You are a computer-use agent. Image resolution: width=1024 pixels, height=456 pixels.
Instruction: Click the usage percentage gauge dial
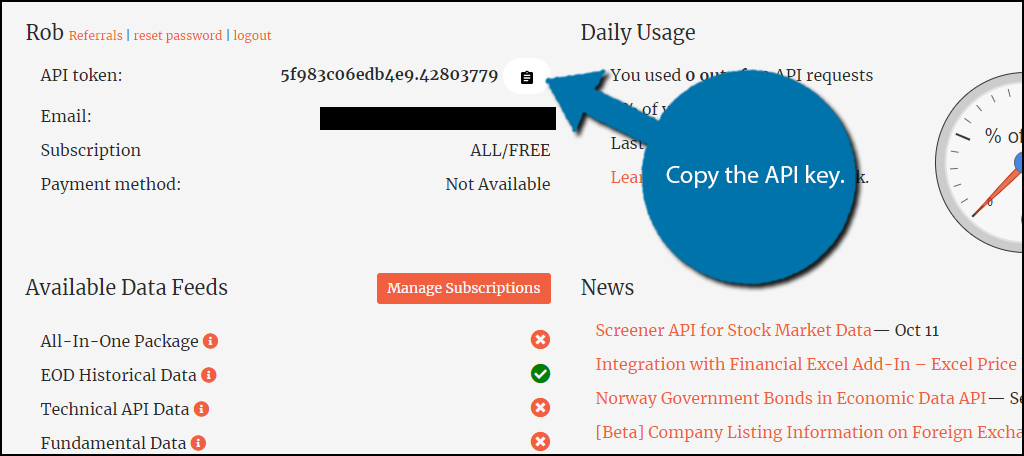point(980,163)
